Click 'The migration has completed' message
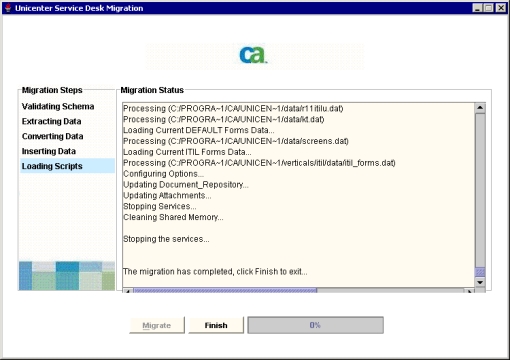Viewport: 510px width, 360px height. pos(215,272)
